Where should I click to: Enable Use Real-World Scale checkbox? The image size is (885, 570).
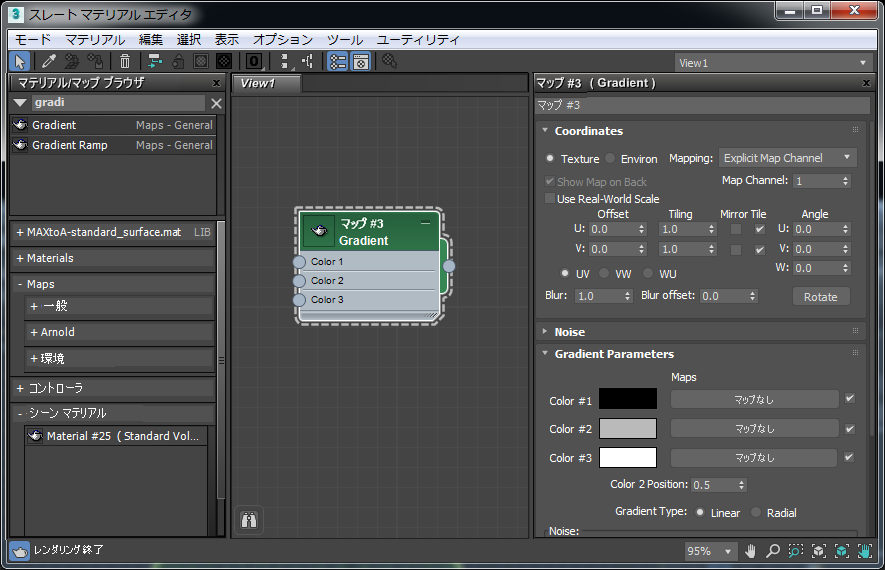point(550,198)
